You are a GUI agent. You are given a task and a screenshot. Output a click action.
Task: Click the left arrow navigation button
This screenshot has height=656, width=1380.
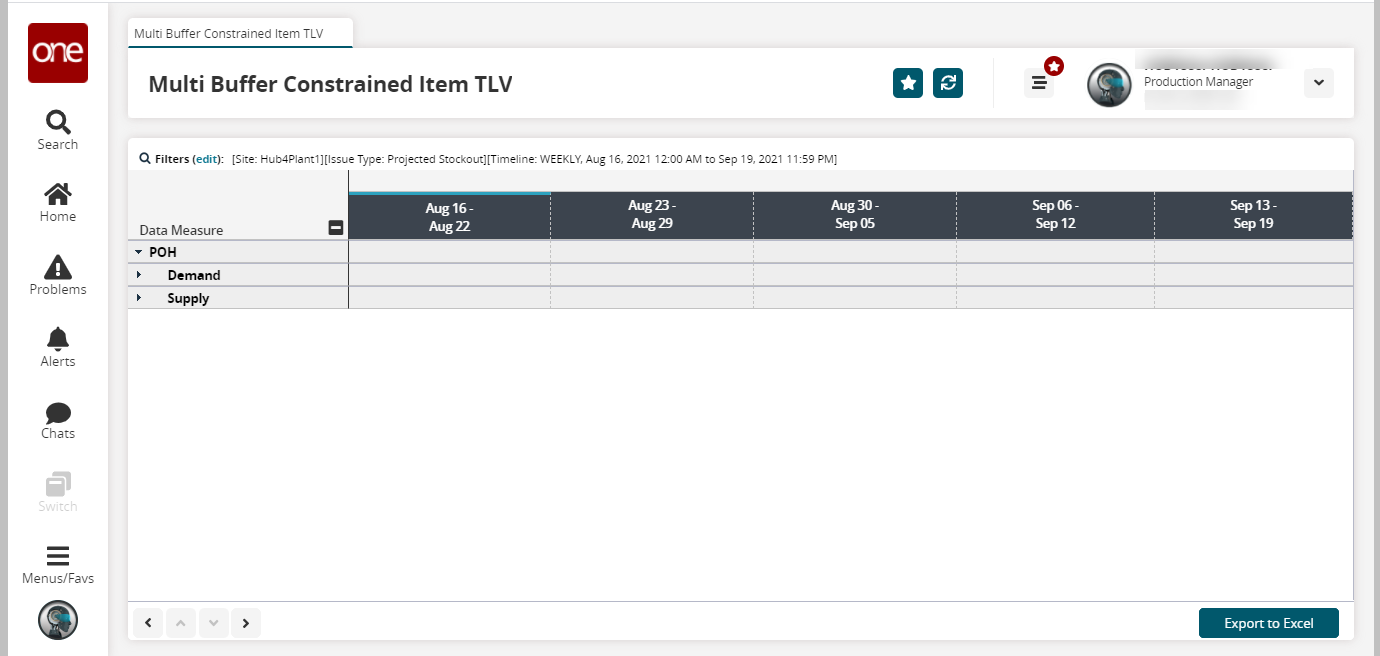click(148, 623)
